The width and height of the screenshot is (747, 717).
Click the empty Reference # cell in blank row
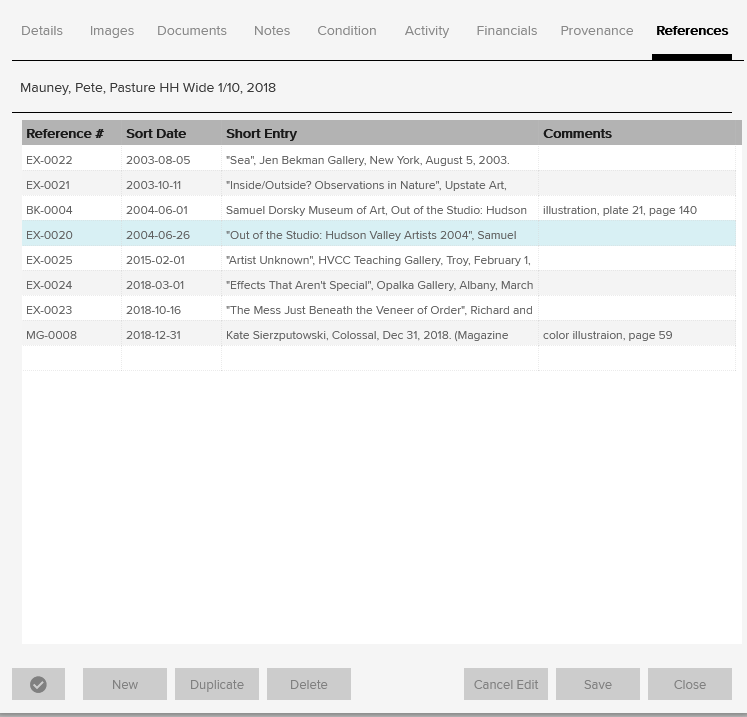click(x=71, y=358)
